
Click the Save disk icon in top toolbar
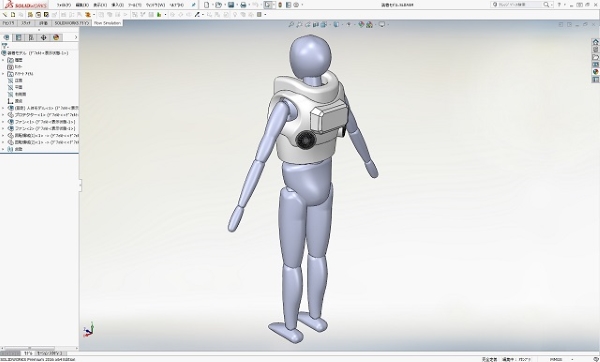click(231, 5)
